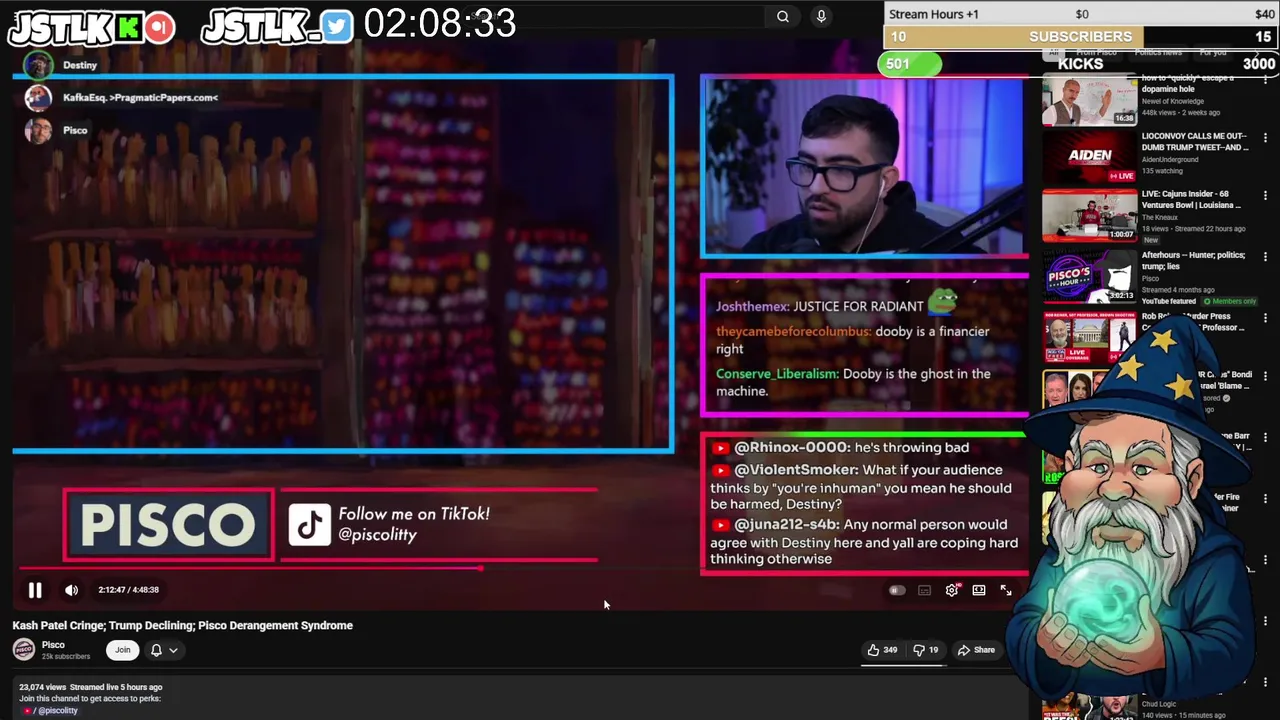This screenshot has width=1280, height=720.
Task: Open the Pisco channel avatar
Action: pos(23,650)
